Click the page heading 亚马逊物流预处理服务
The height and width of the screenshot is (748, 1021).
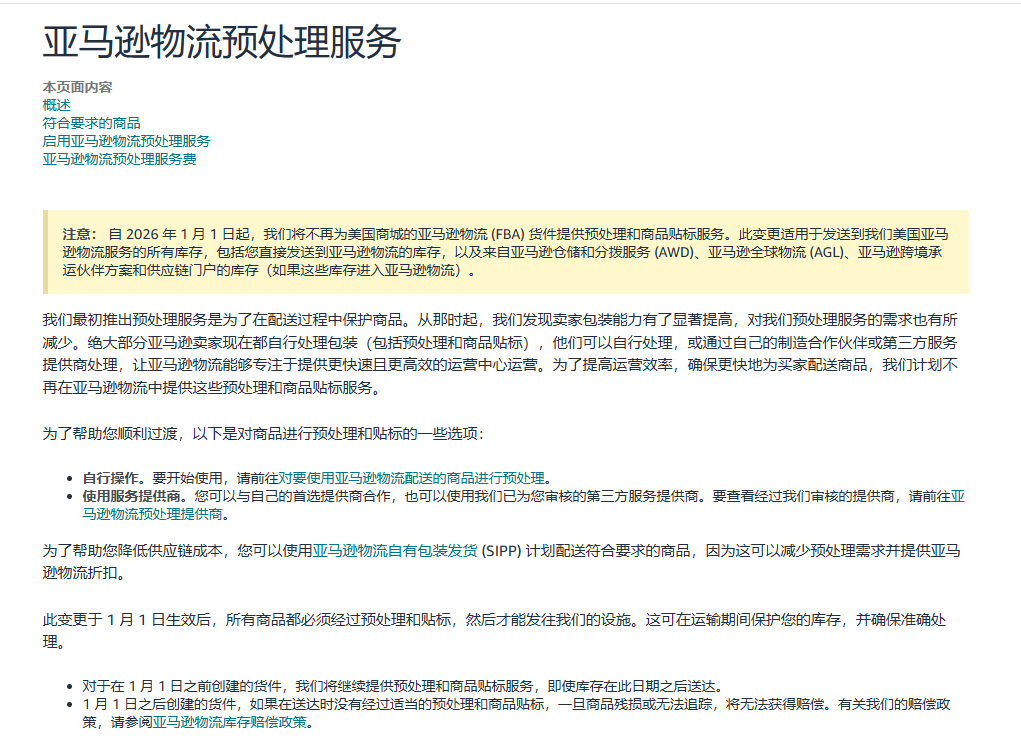pyautogui.click(x=222, y=42)
